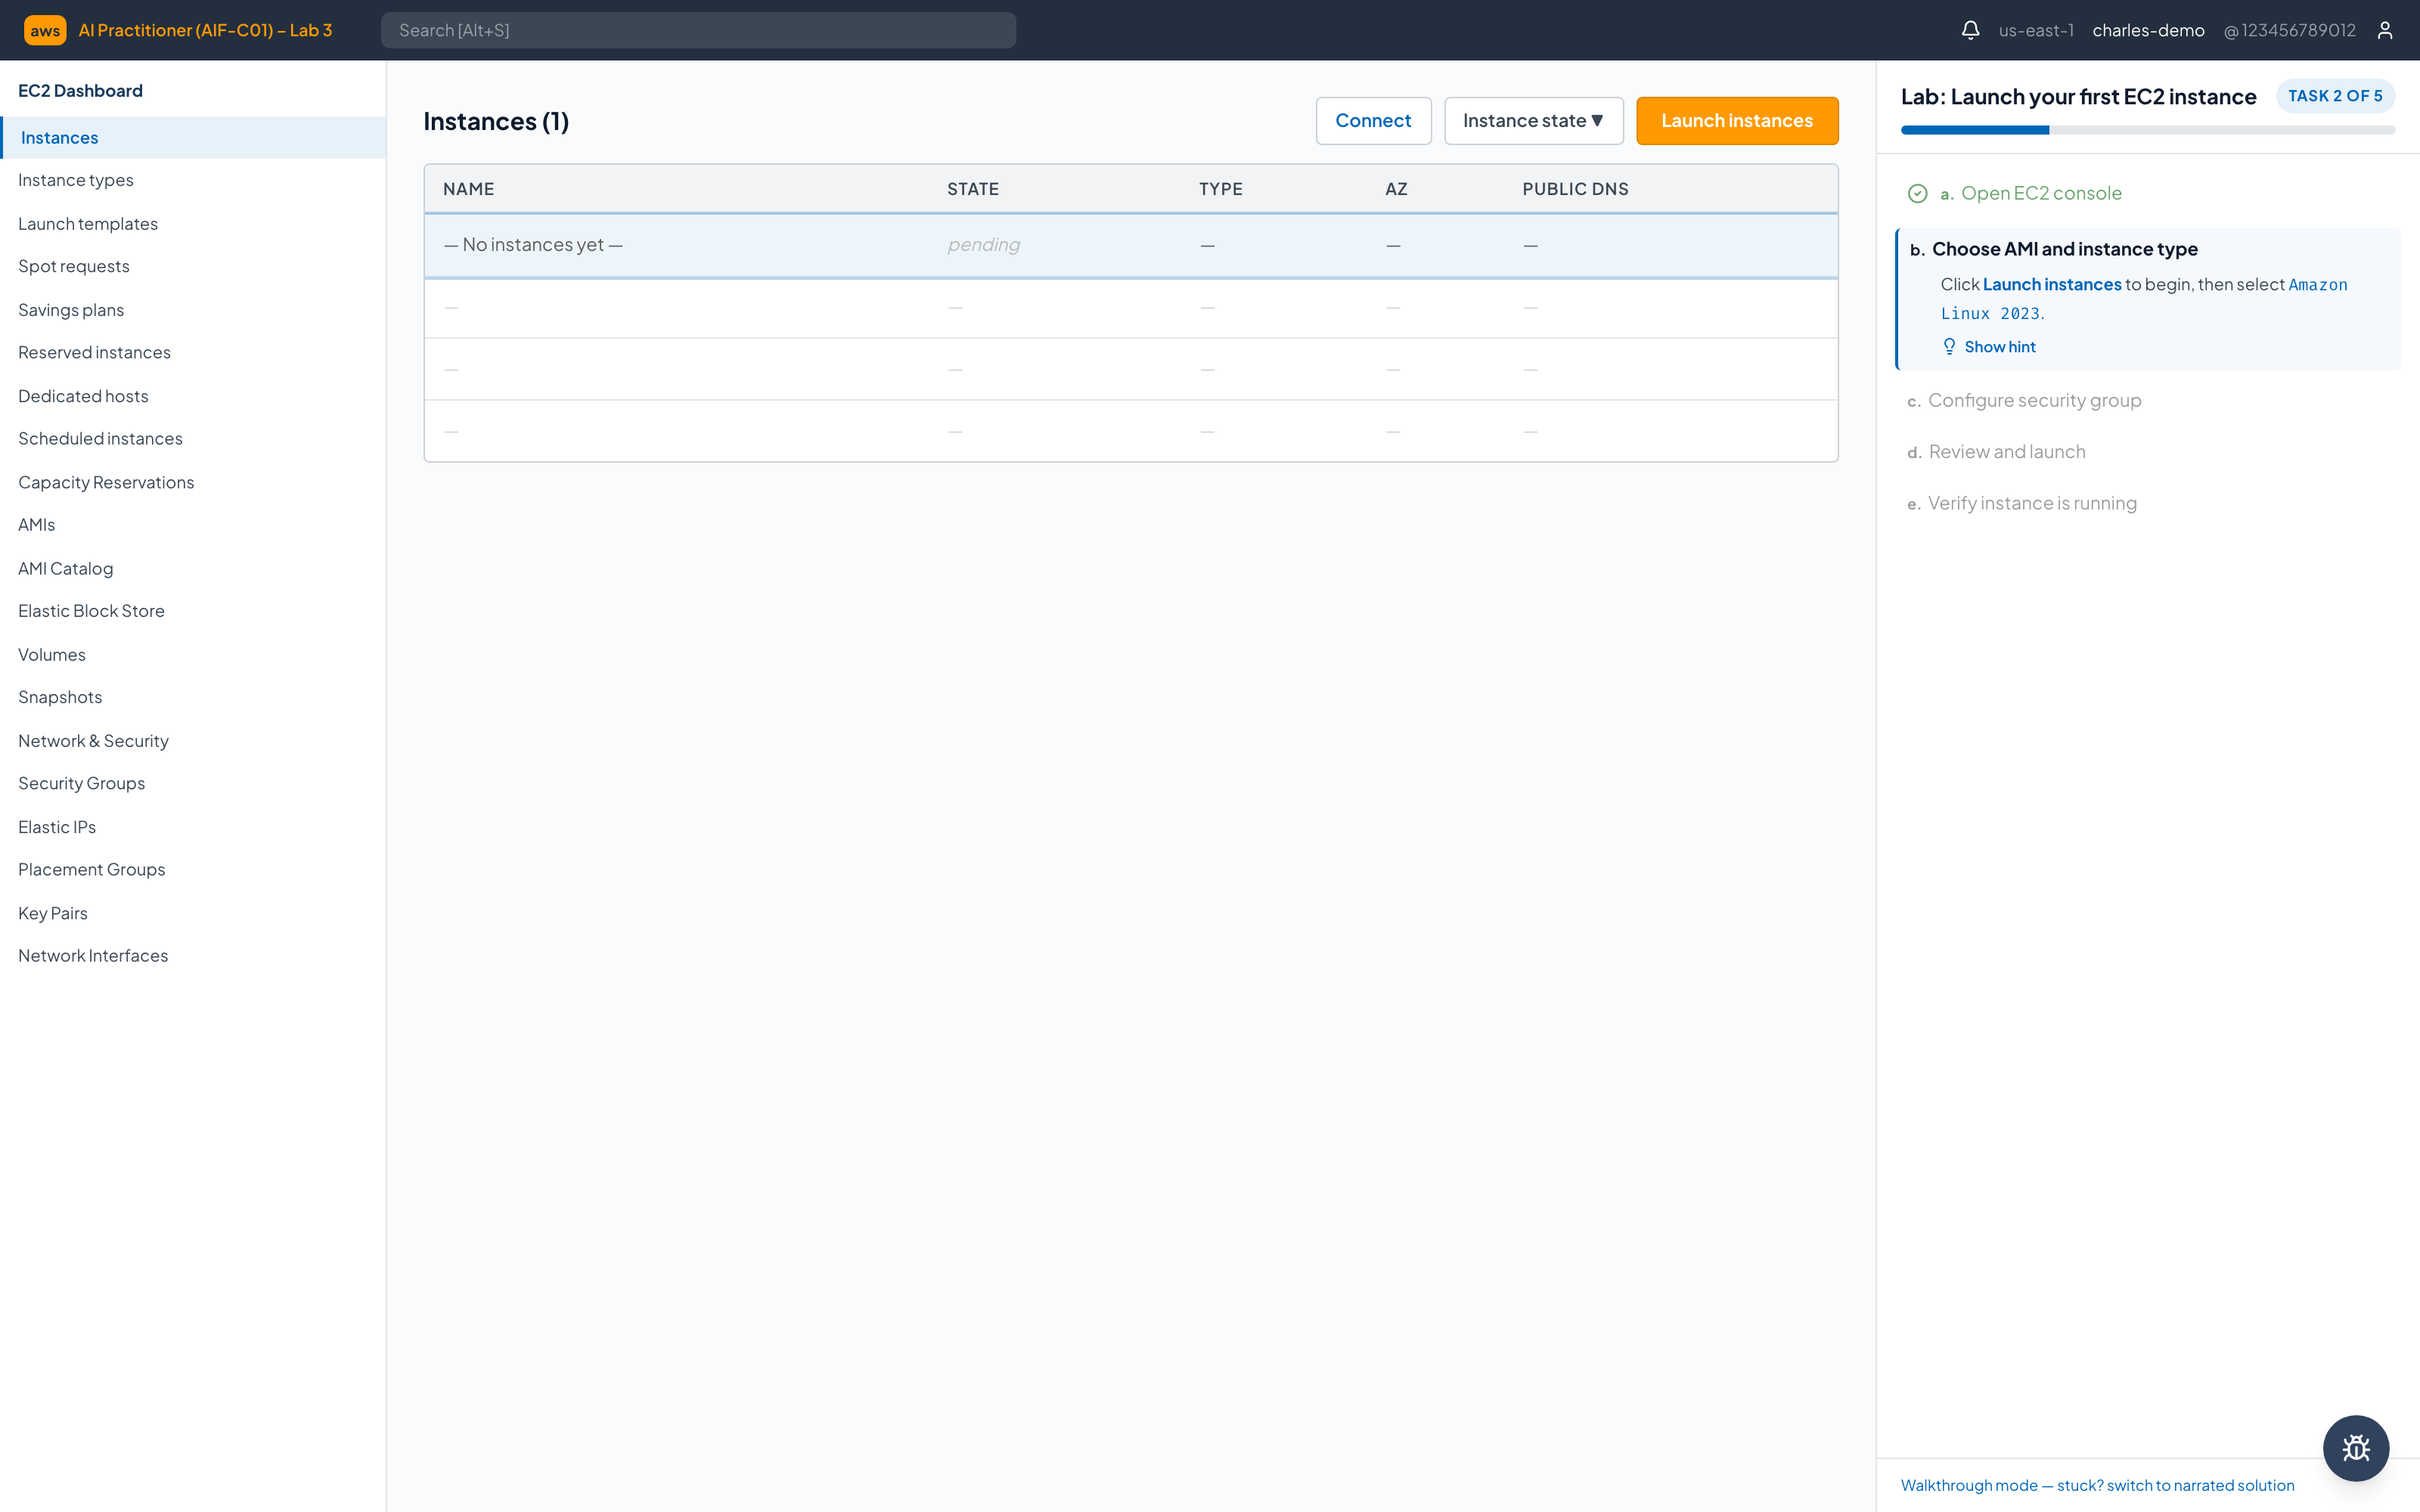Sort by the AZ column header

(1396, 189)
